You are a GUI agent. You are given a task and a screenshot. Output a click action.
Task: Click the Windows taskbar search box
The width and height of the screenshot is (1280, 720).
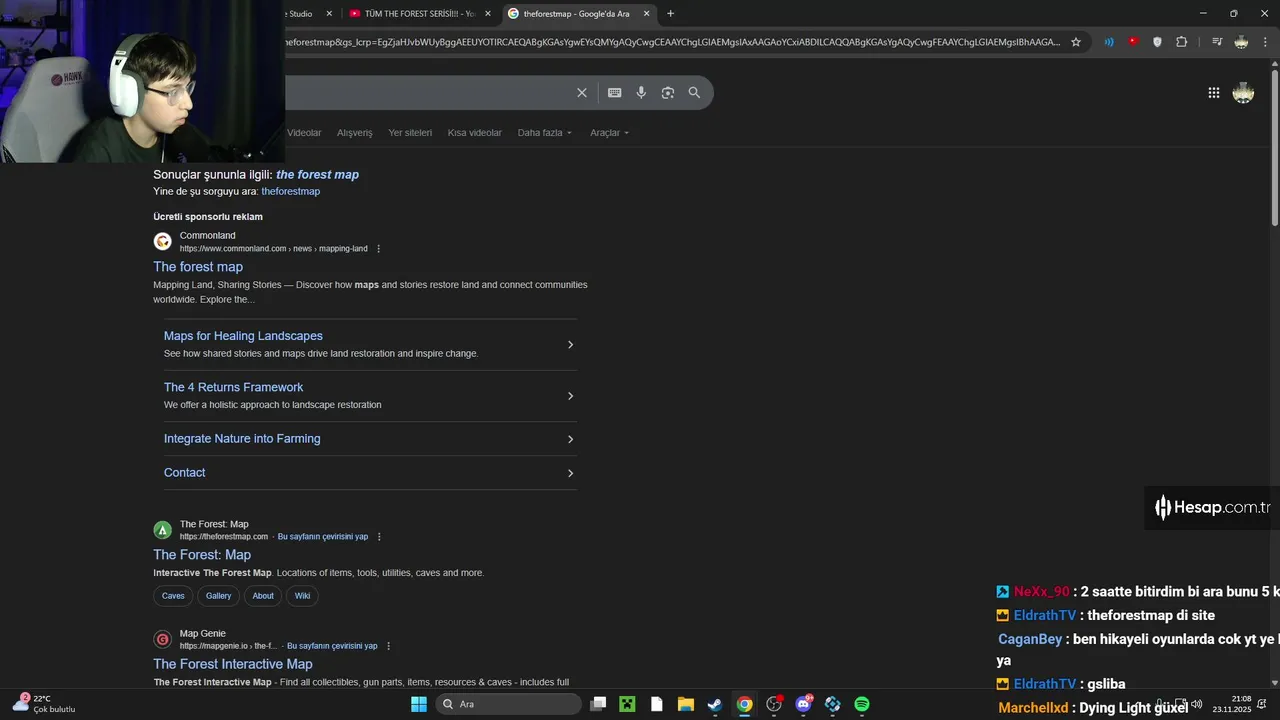click(x=509, y=704)
